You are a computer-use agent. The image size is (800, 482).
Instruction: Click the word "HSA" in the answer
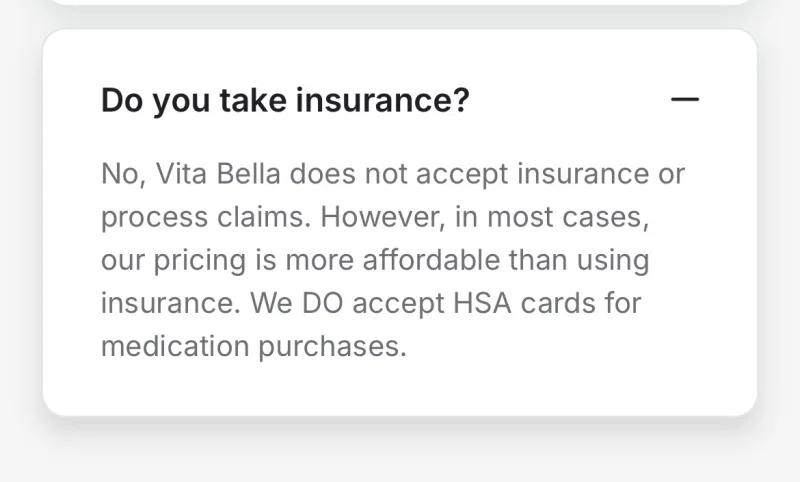click(482, 303)
